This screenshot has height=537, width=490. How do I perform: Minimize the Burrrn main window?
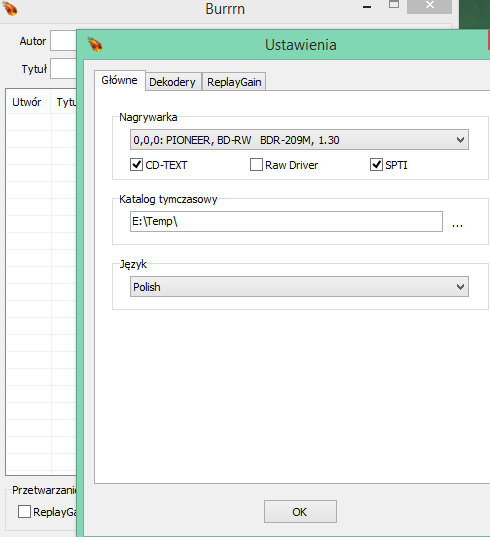tap(367, 7)
